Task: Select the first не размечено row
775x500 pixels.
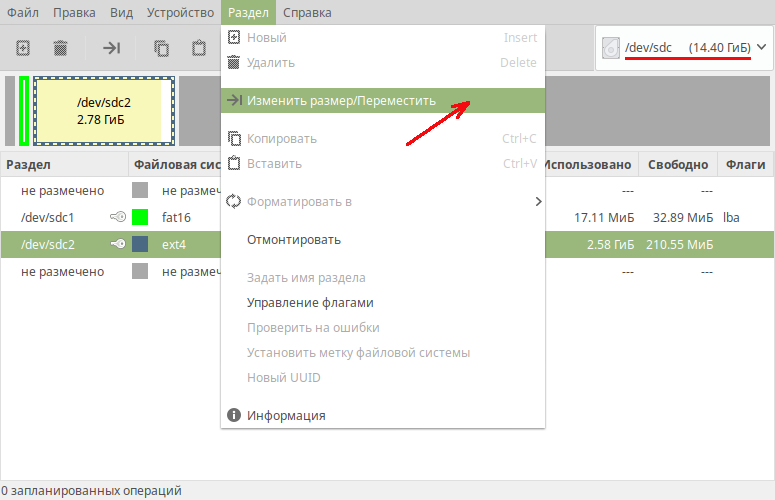Action: (x=388, y=190)
